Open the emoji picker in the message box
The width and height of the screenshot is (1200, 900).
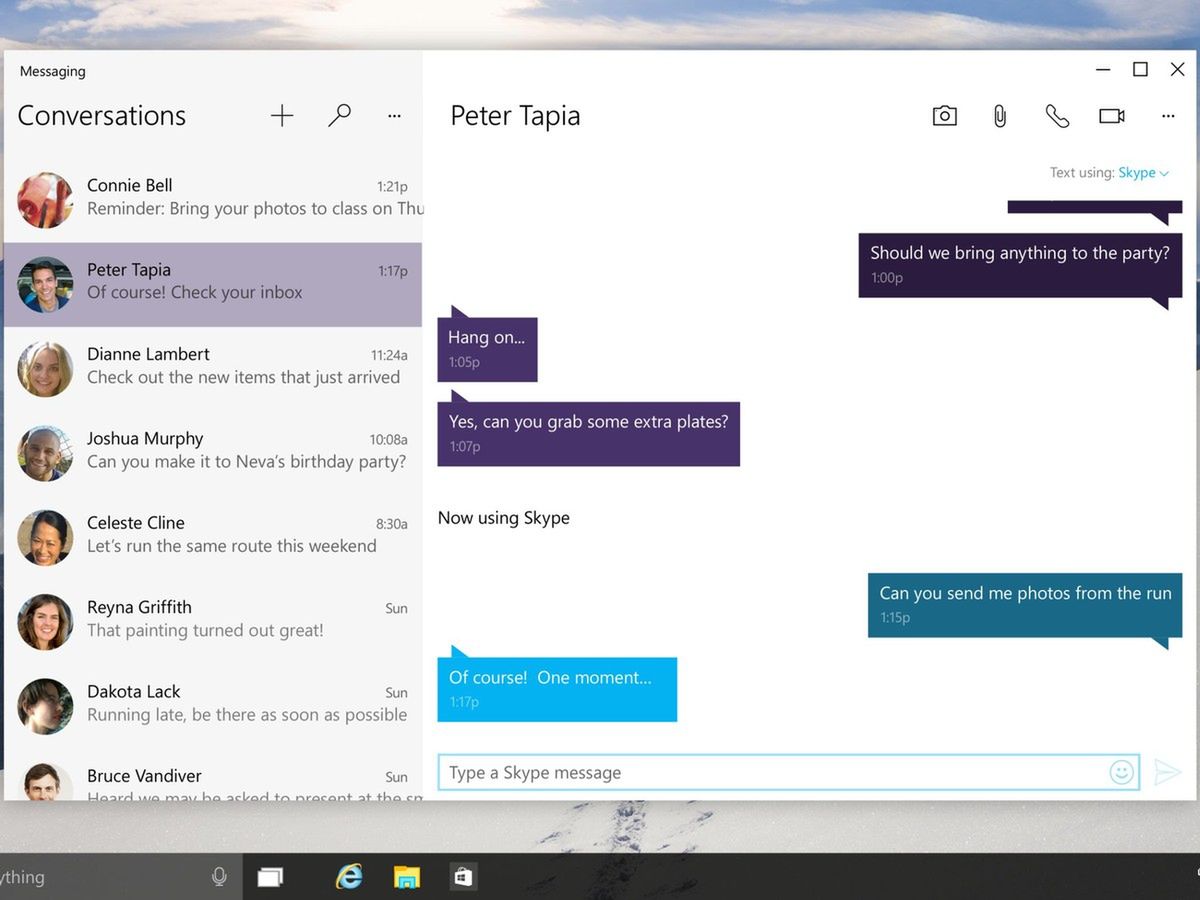click(x=1122, y=772)
